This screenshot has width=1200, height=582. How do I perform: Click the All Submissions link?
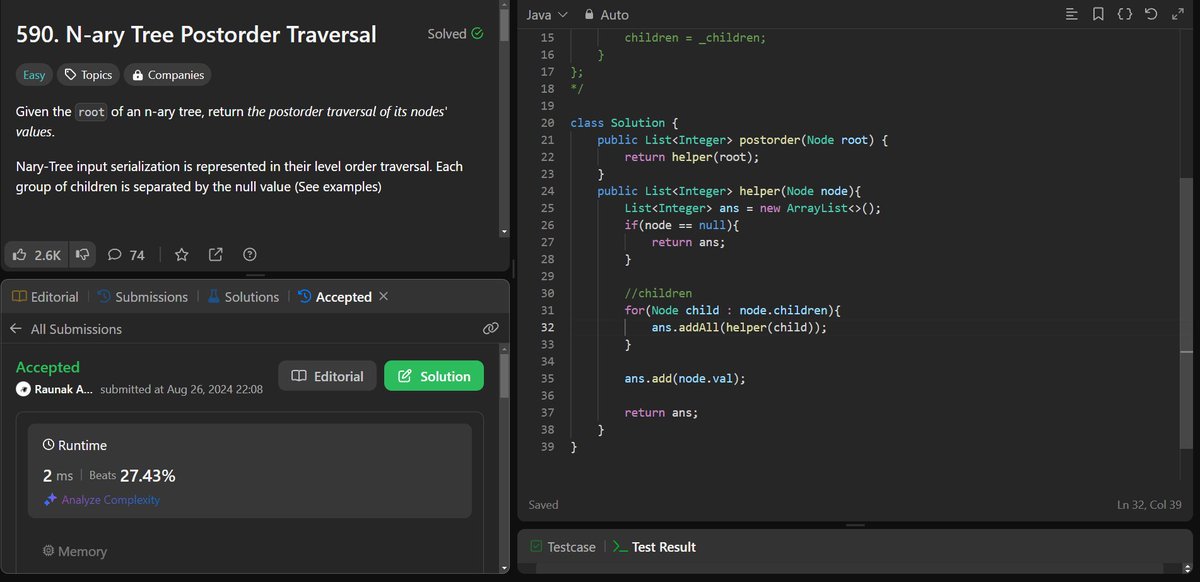[76, 329]
